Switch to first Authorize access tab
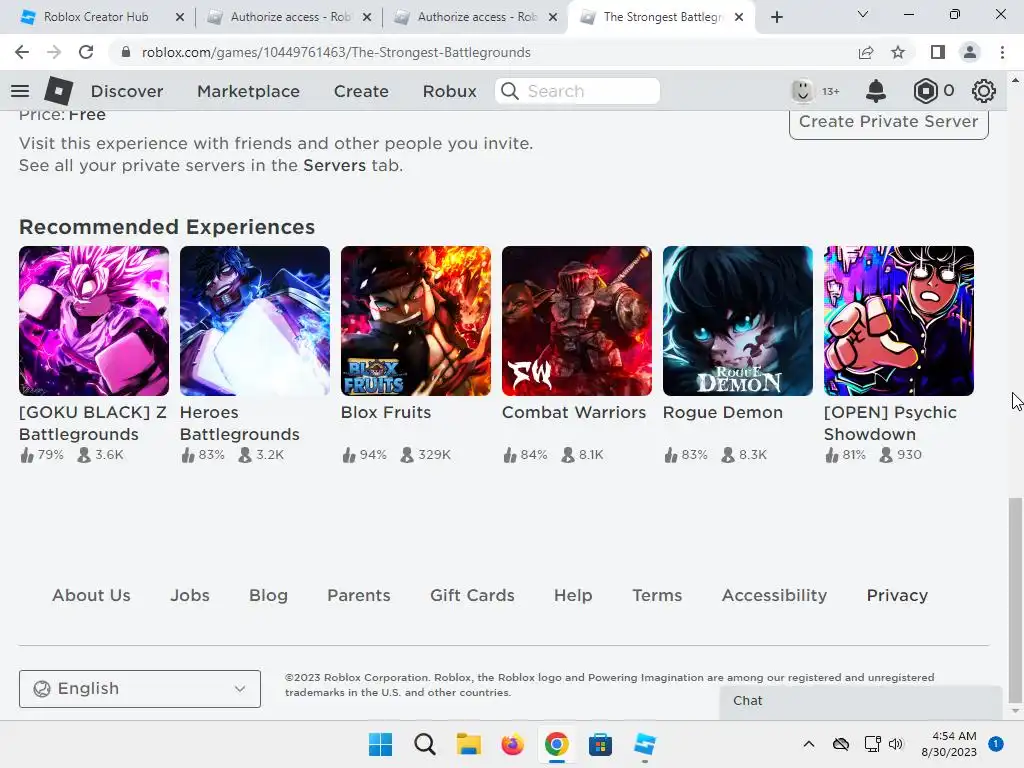1024x768 pixels. [287, 17]
